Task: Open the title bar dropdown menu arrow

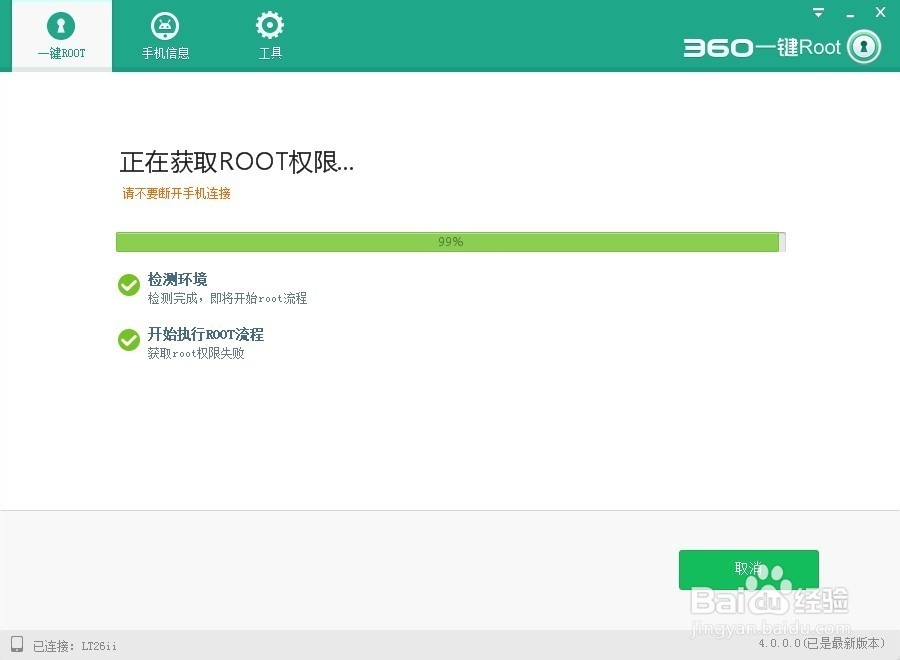Action: 818,13
